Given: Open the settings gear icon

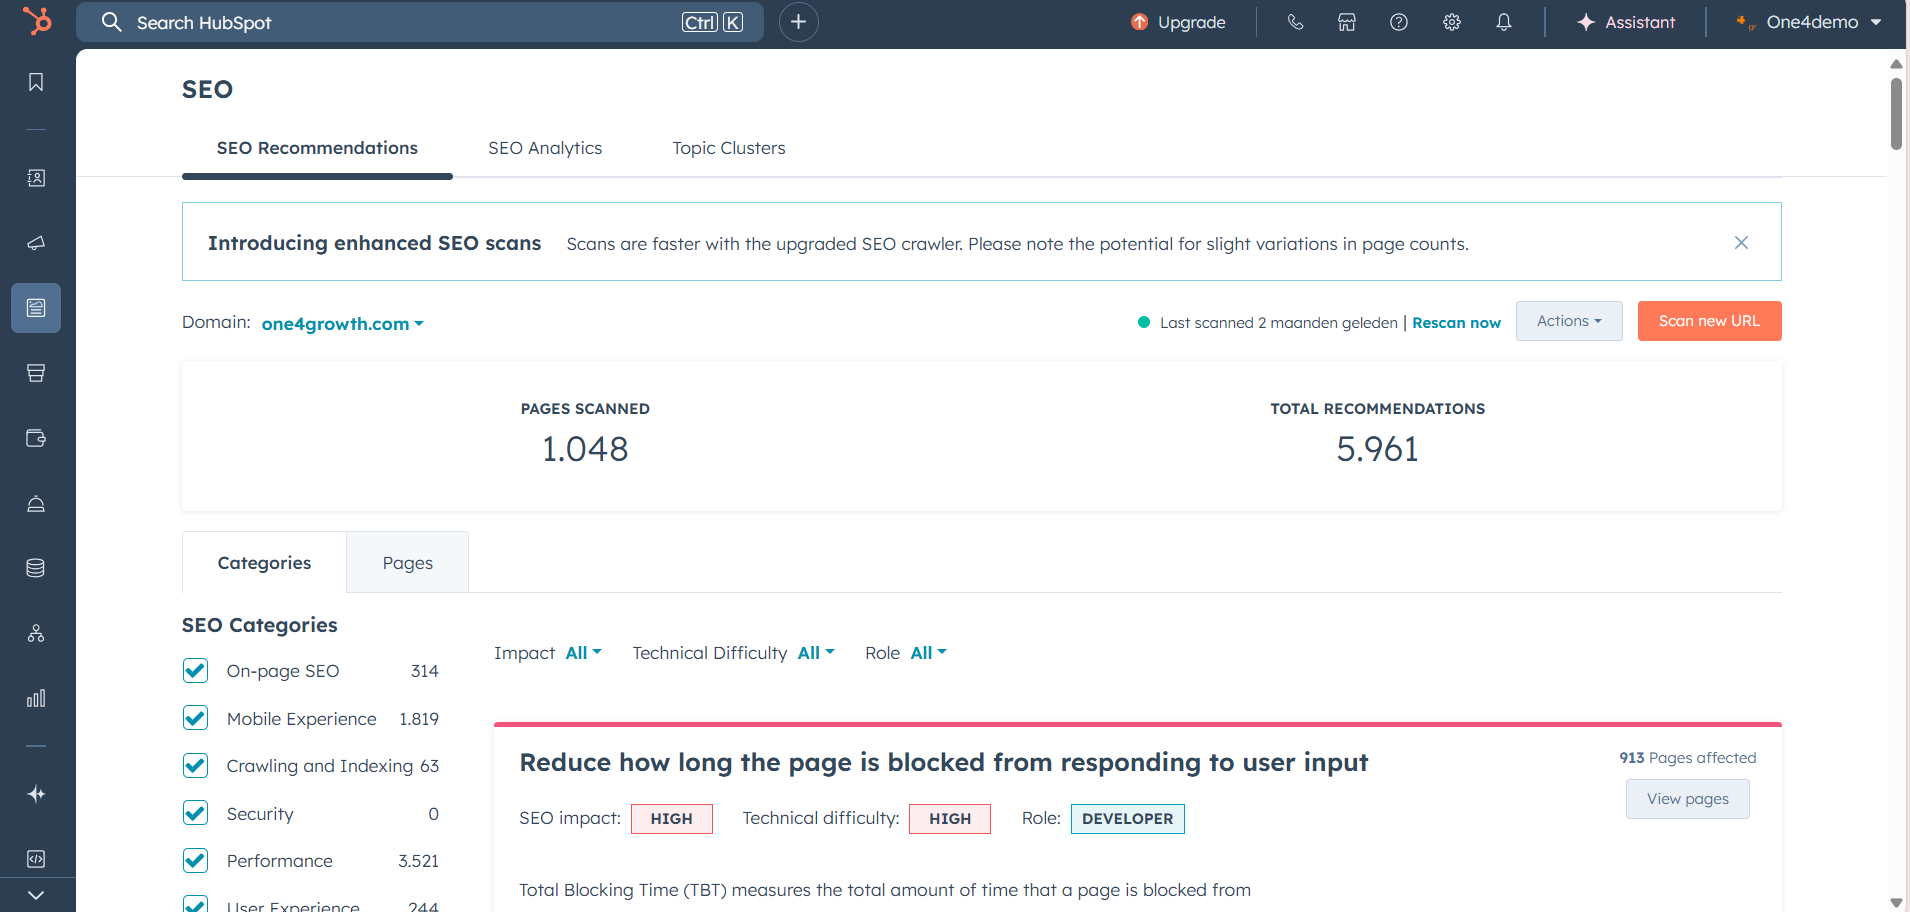Looking at the screenshot, I should 1452,22.
